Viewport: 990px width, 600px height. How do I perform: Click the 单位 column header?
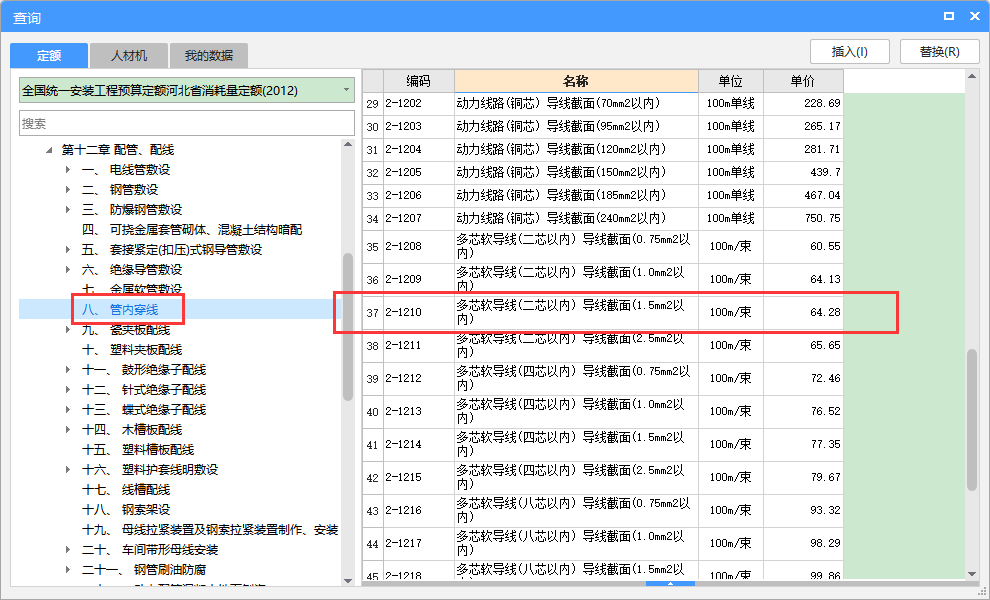731,81
